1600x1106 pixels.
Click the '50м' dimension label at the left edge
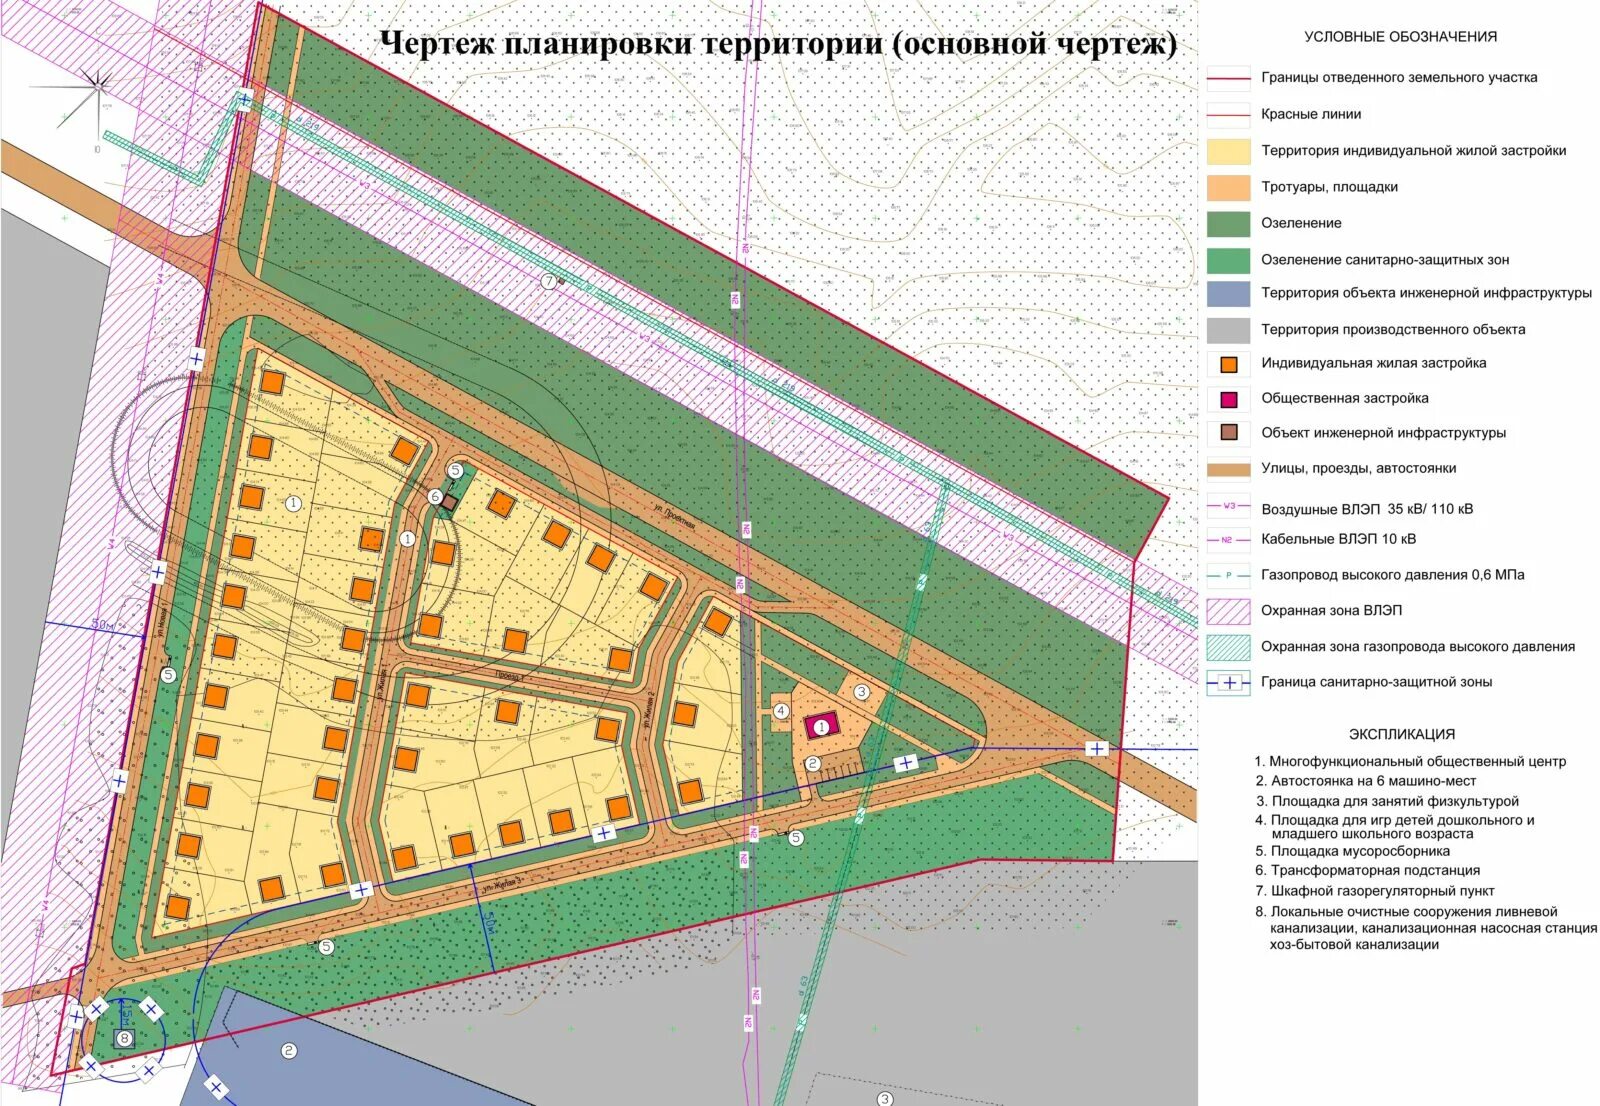103,625
